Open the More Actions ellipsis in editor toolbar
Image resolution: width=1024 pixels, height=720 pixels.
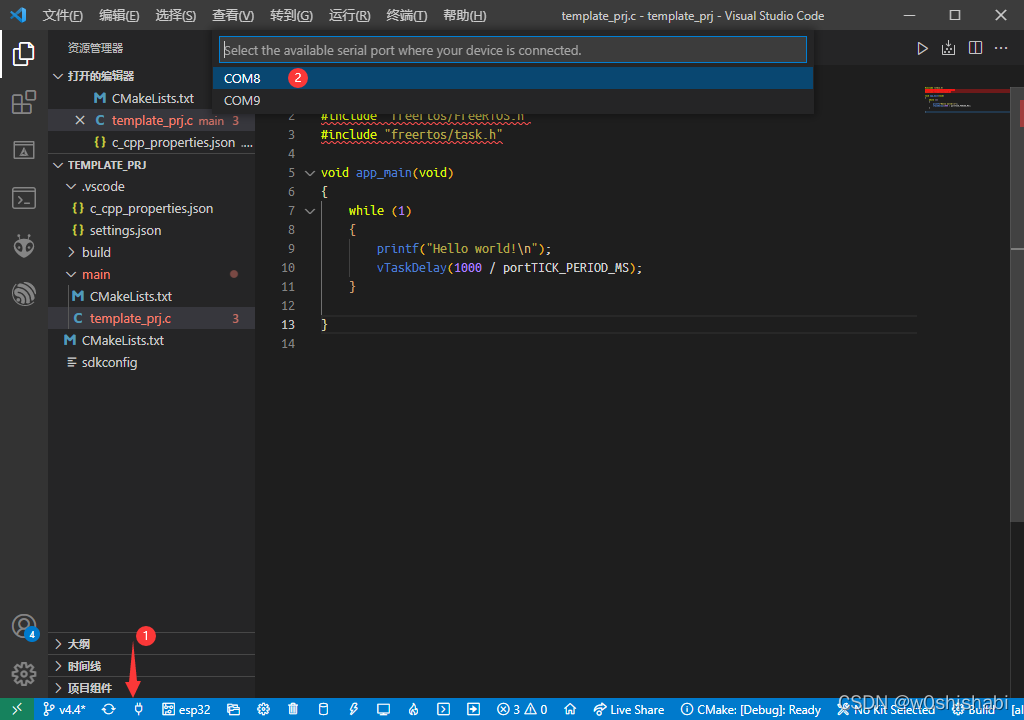(1000, 48)
